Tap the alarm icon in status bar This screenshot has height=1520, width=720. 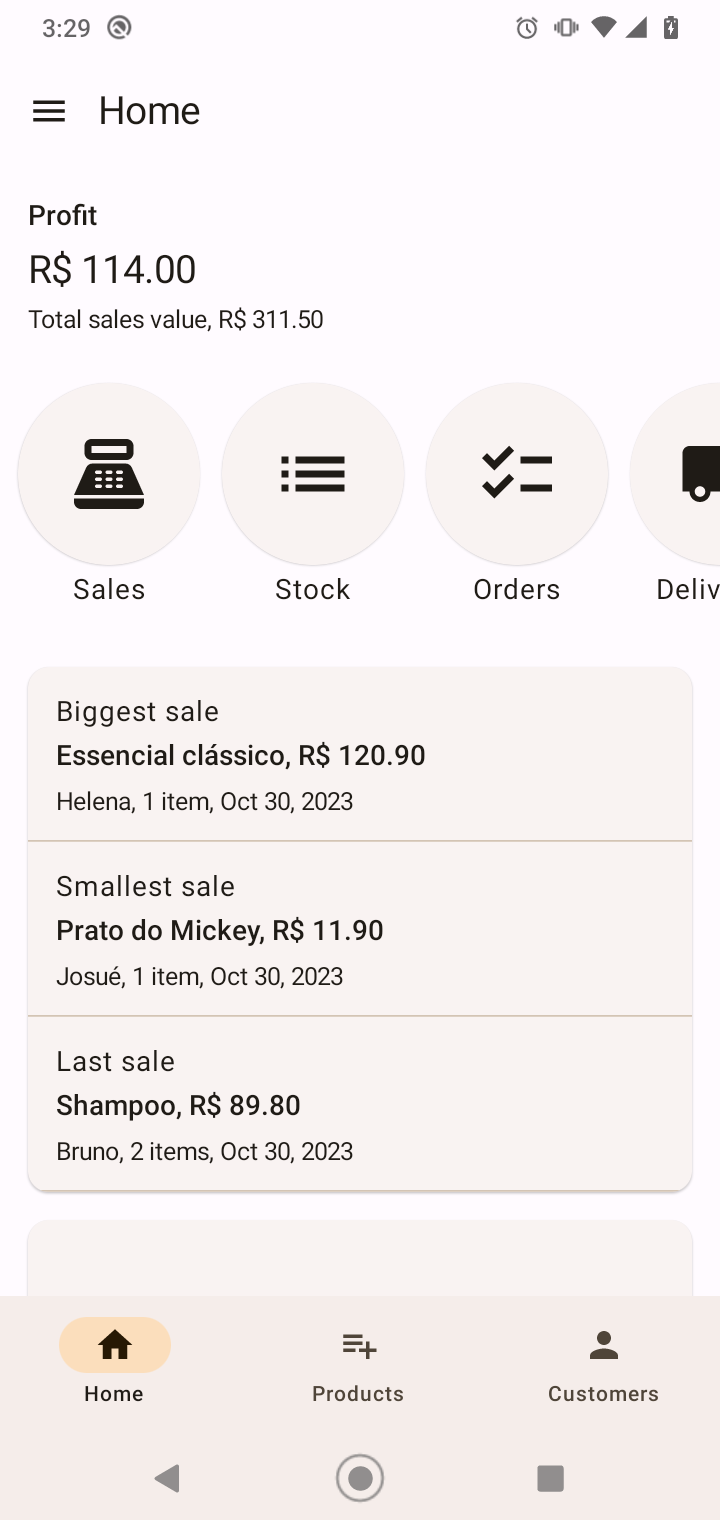pyautogui.click(x=527, y=28)
